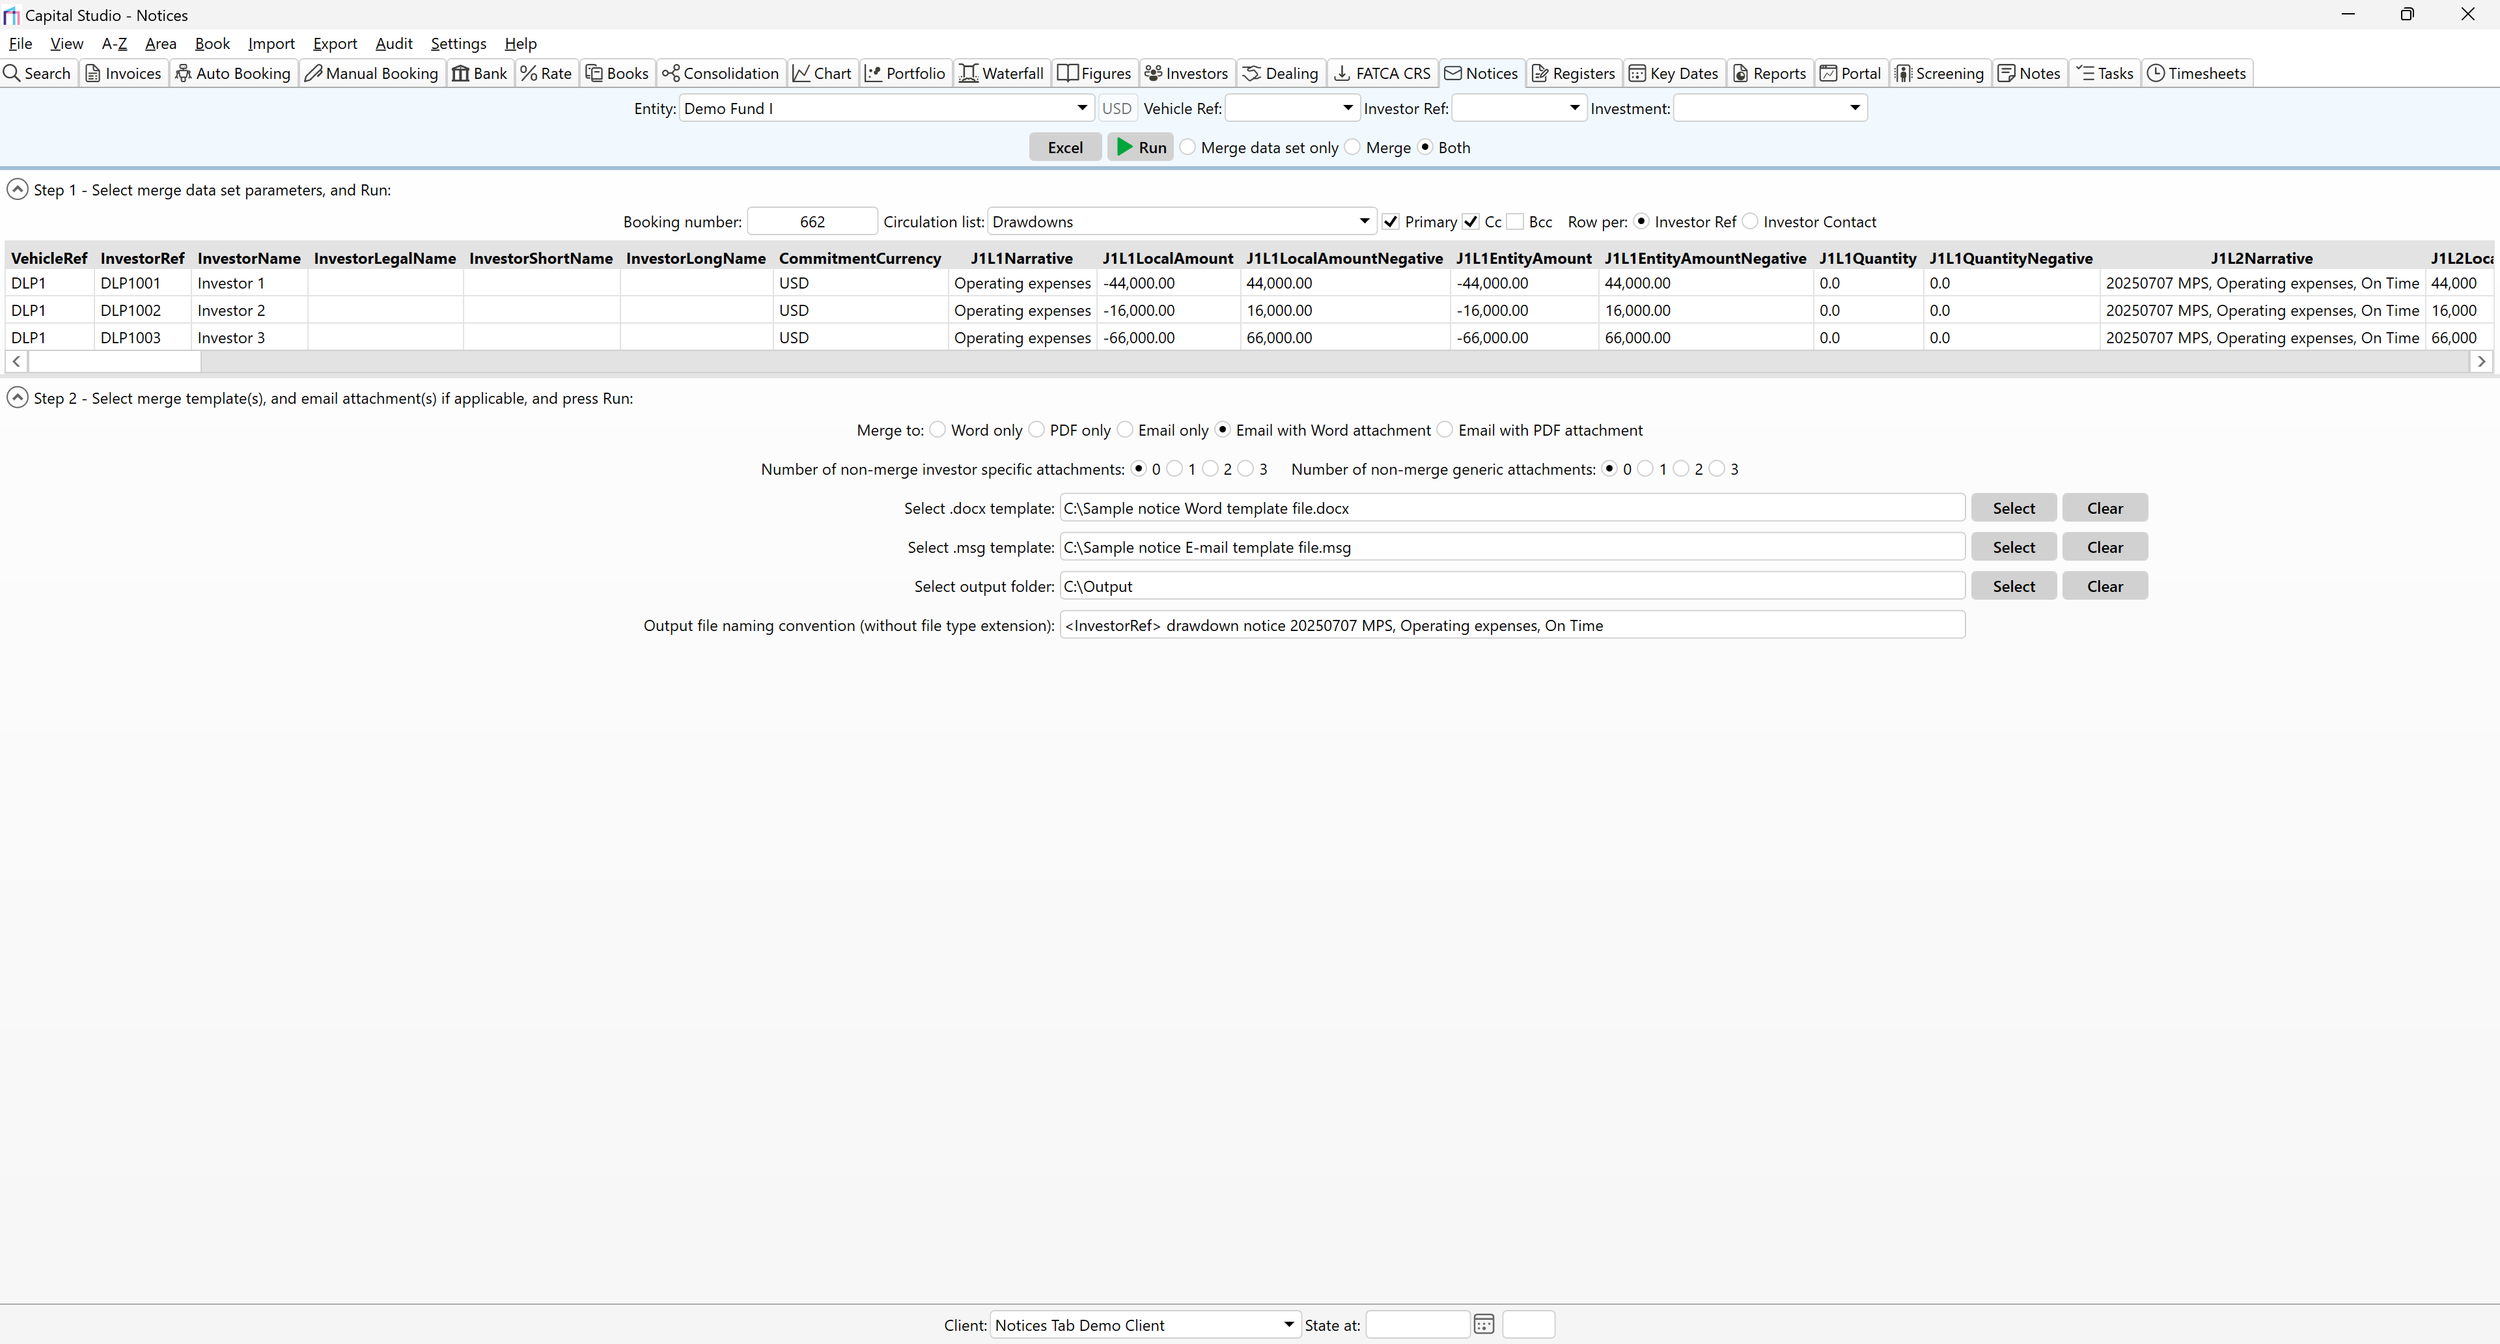The width and height of the screenshot is (2500, 1344).
Task: Open the Waterfall toolbar icon
Action: tap(968, 73)
